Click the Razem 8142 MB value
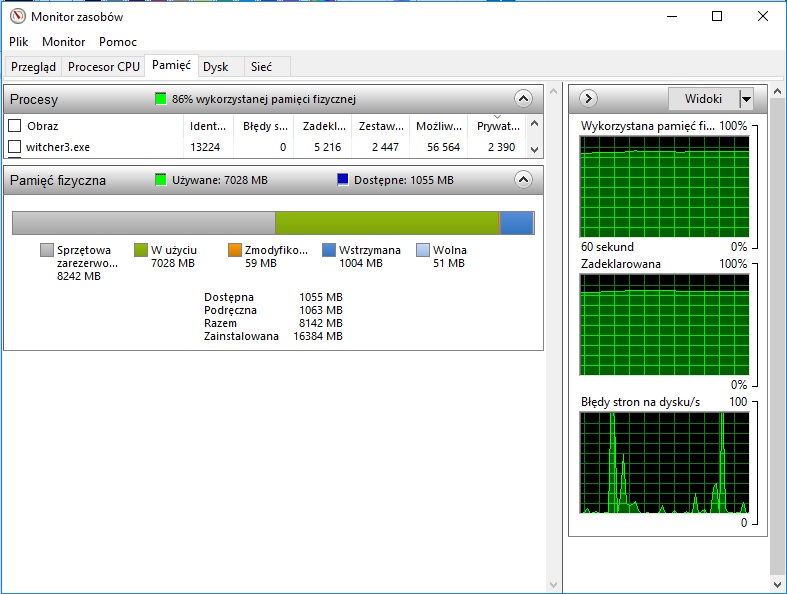Screen dimensions: 787x594 (321, 323)
